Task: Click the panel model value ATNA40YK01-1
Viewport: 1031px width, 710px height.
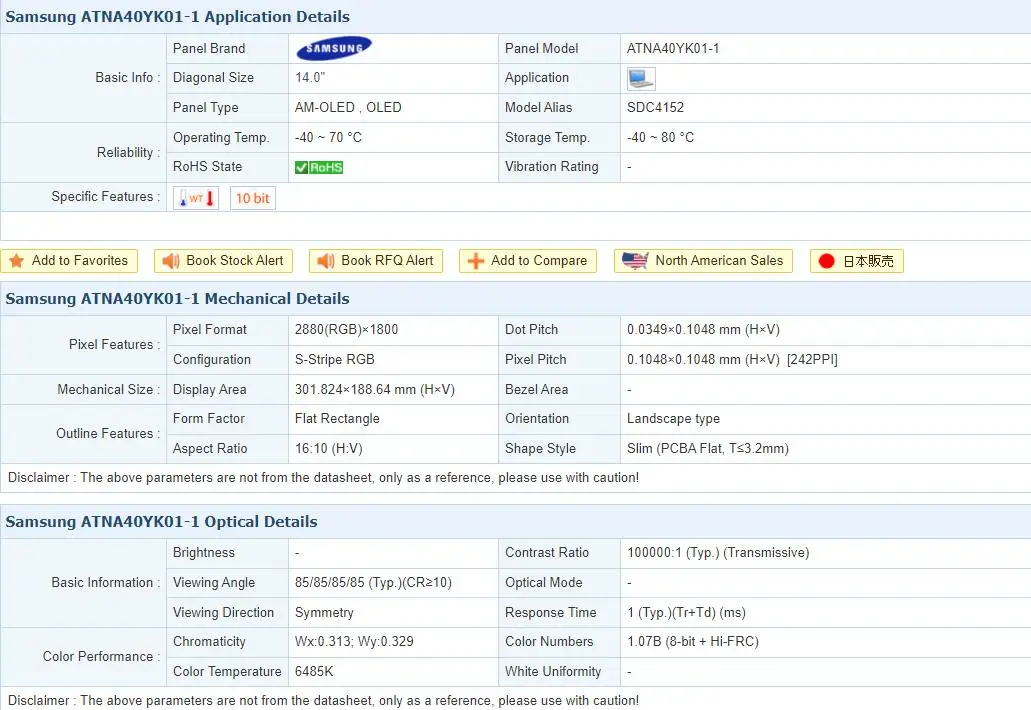Action: [673, 49]
